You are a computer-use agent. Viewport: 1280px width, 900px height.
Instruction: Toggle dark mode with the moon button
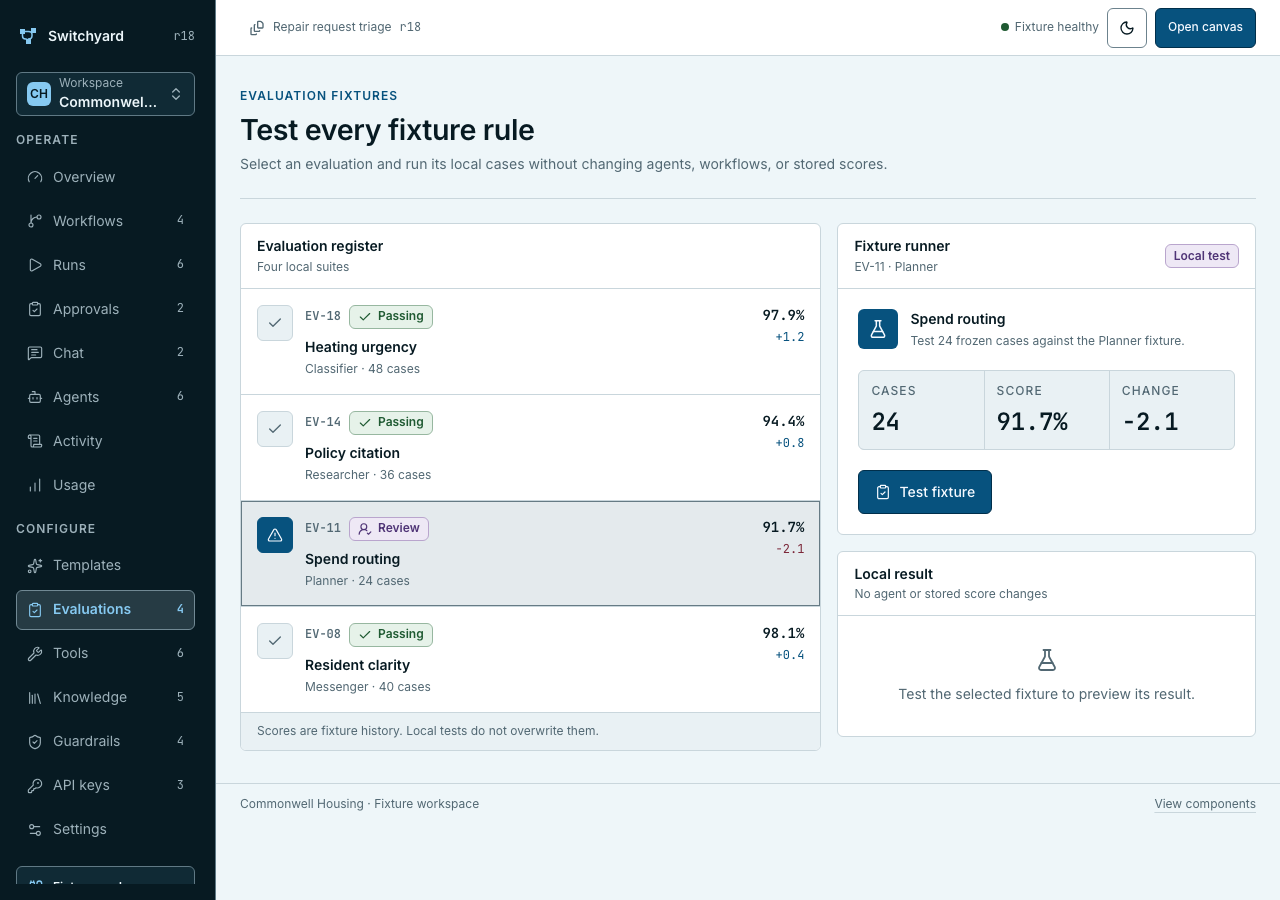pyautogui.click(x=1127, y=28)
